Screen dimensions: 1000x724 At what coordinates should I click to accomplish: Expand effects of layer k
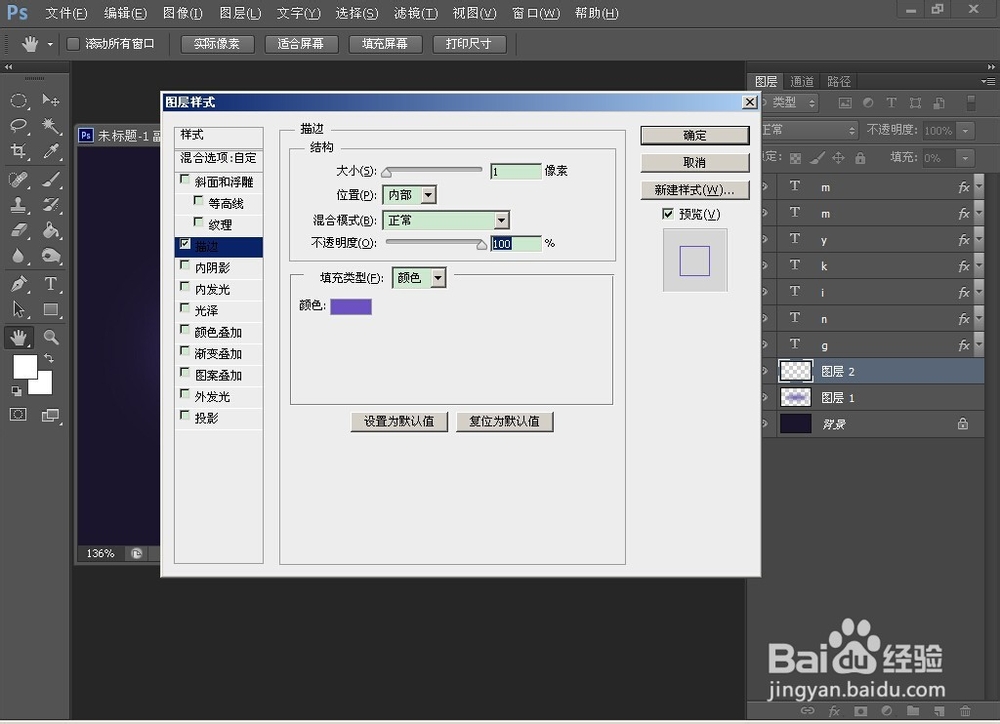979,266
